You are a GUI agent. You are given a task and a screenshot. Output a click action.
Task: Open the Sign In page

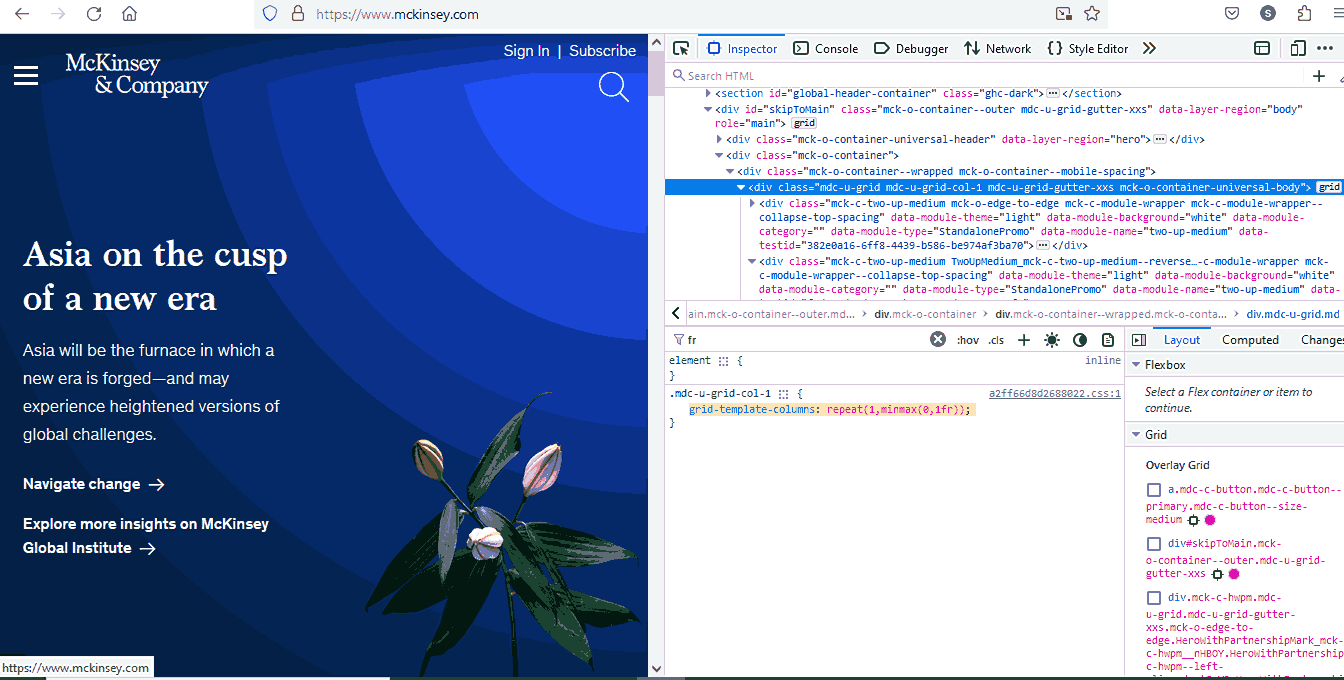[526, 50]
